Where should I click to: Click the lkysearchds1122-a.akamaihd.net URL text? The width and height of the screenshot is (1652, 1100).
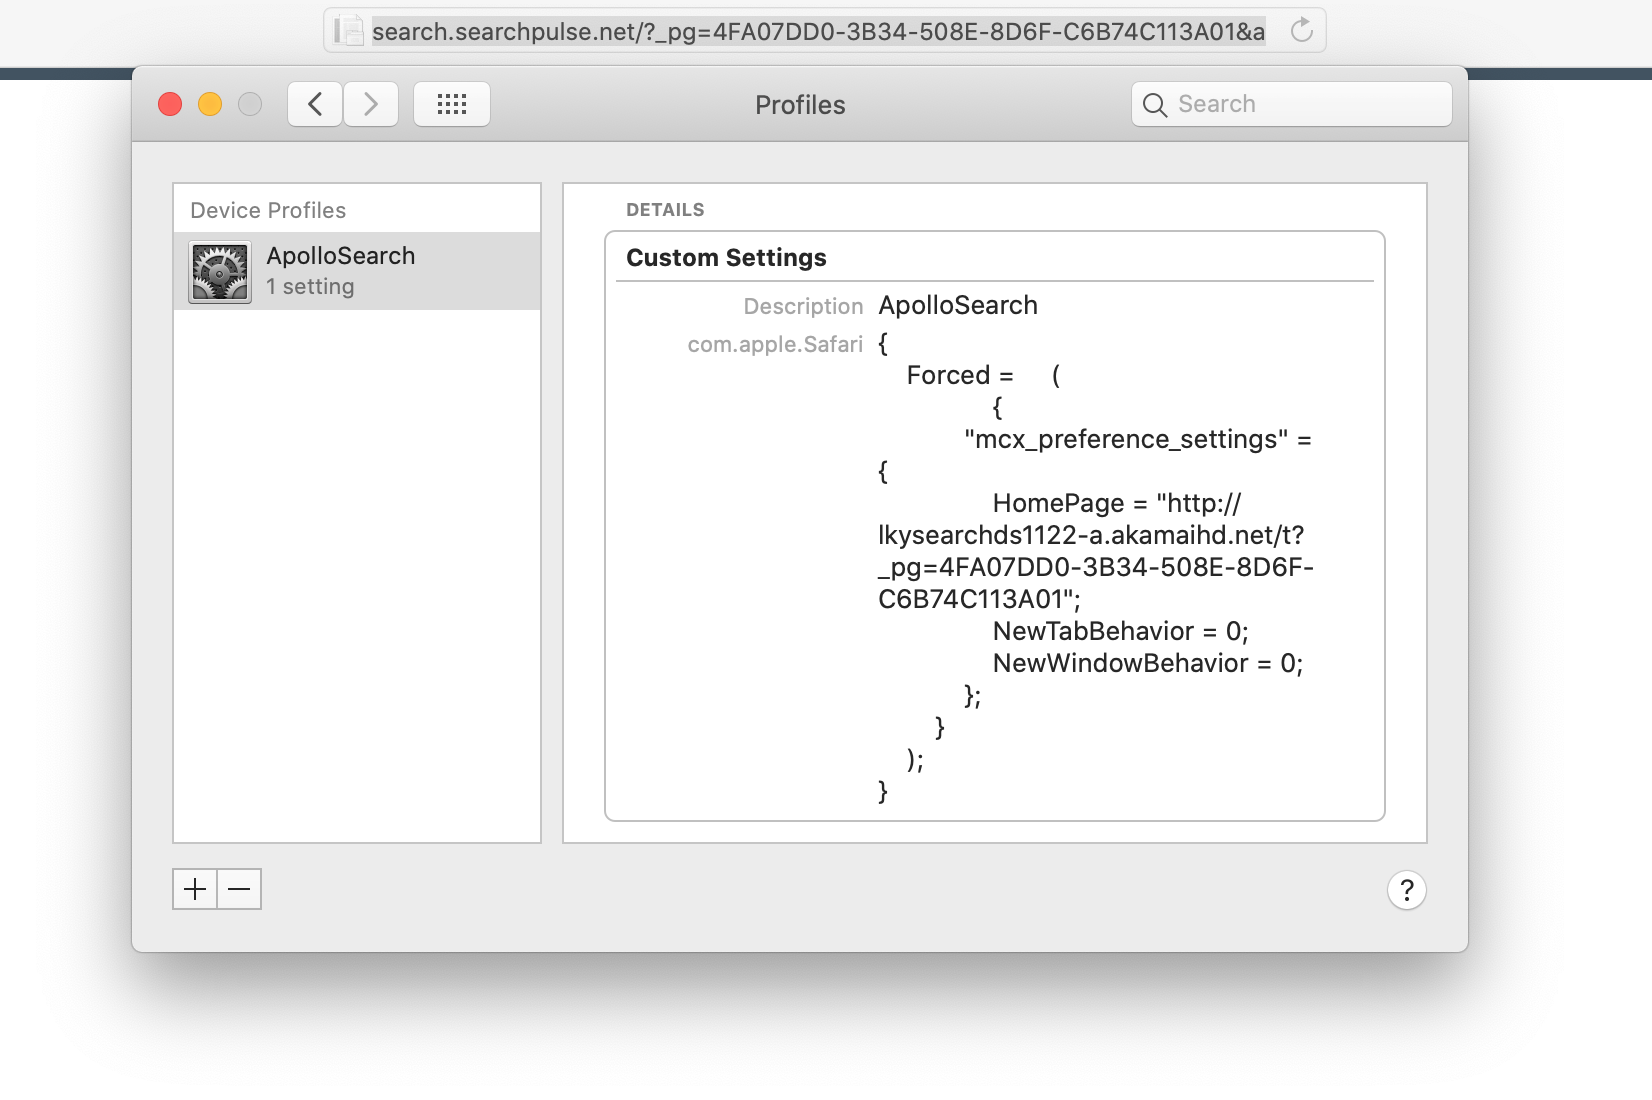[x=1091, y=535]
